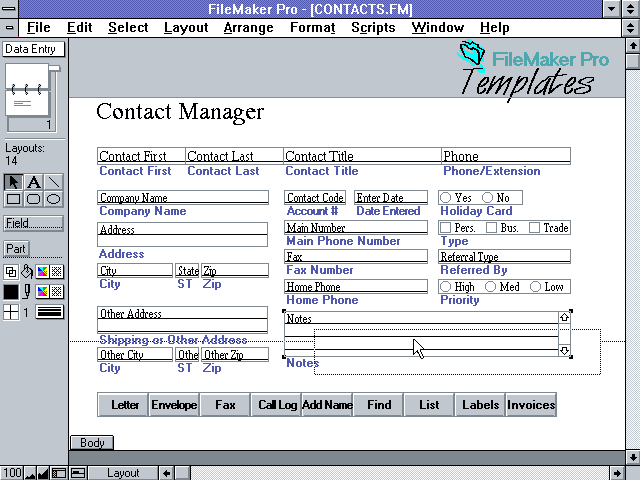The image size is (640, 480).
Task: Click the fill paint bucket icon
Action: pos(26,271)
